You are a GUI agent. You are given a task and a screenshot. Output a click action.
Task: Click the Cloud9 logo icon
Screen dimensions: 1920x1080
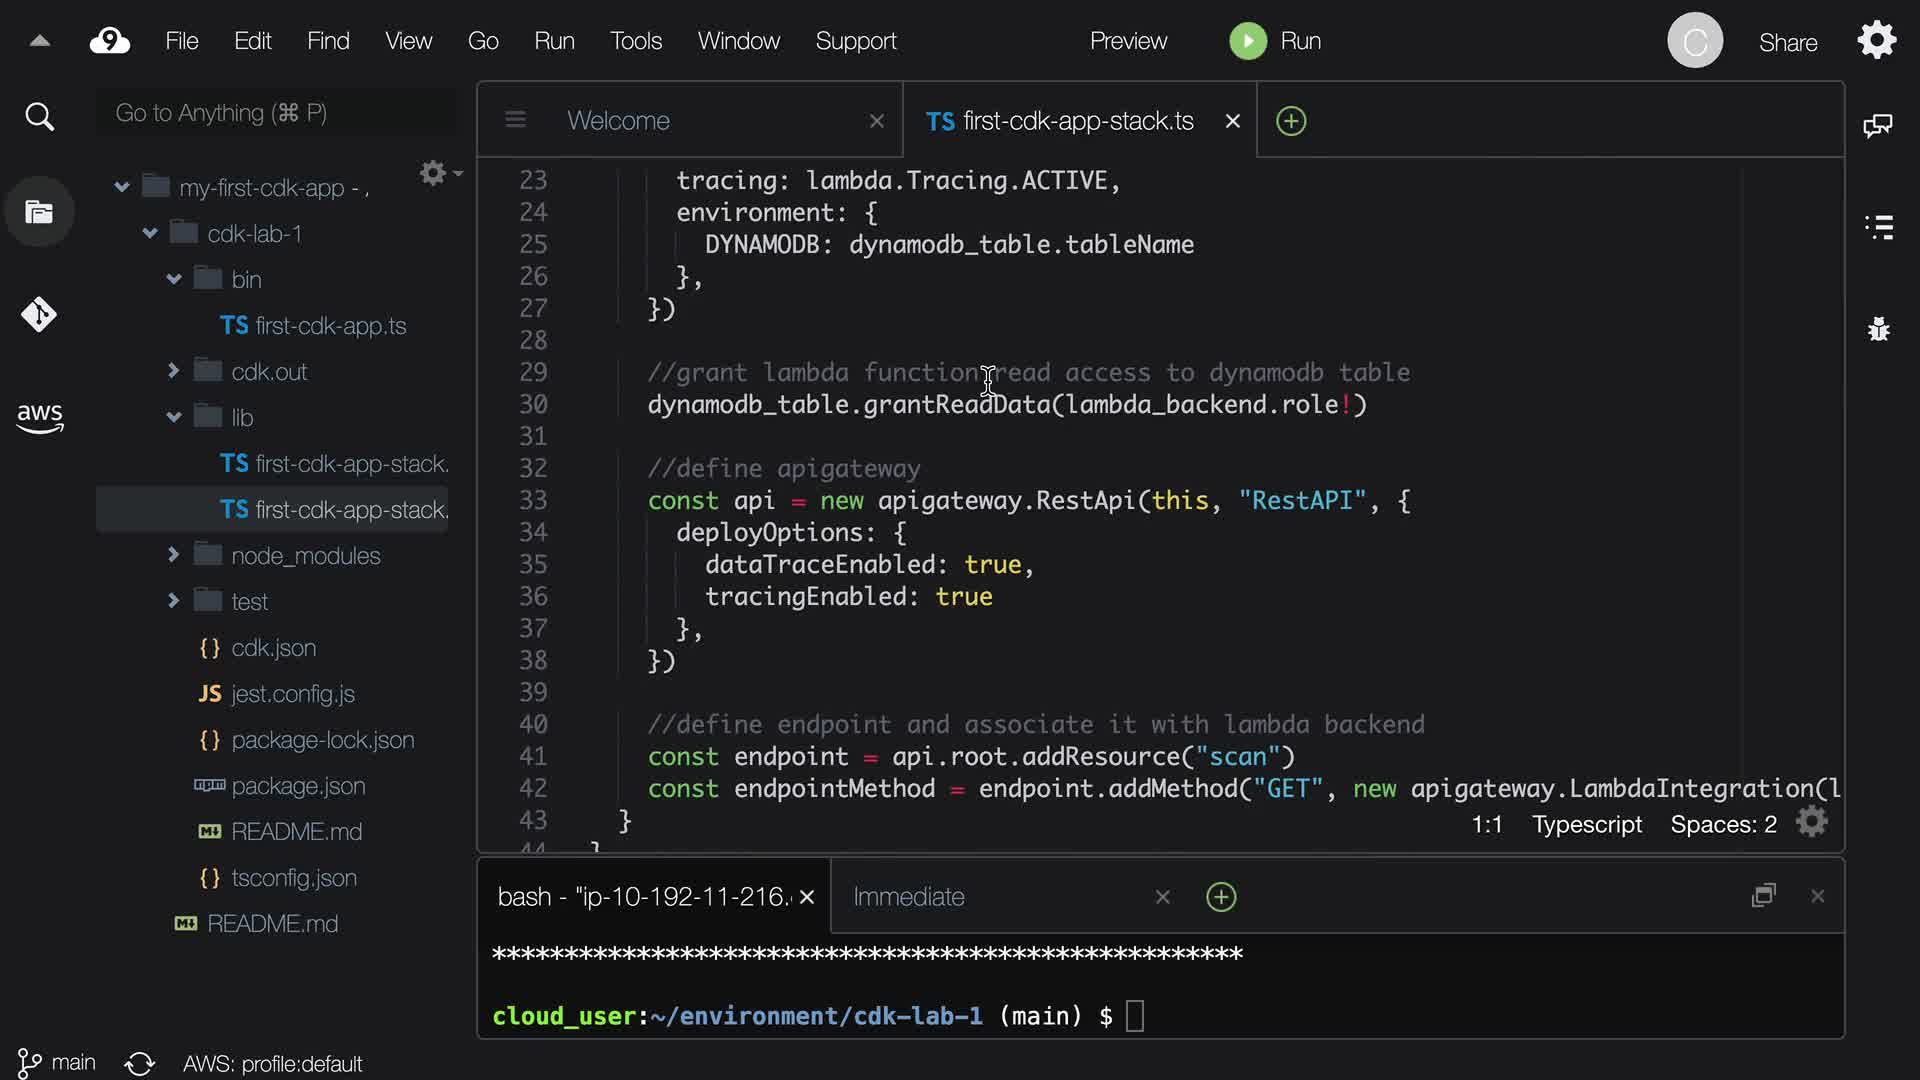pos(110,41)
